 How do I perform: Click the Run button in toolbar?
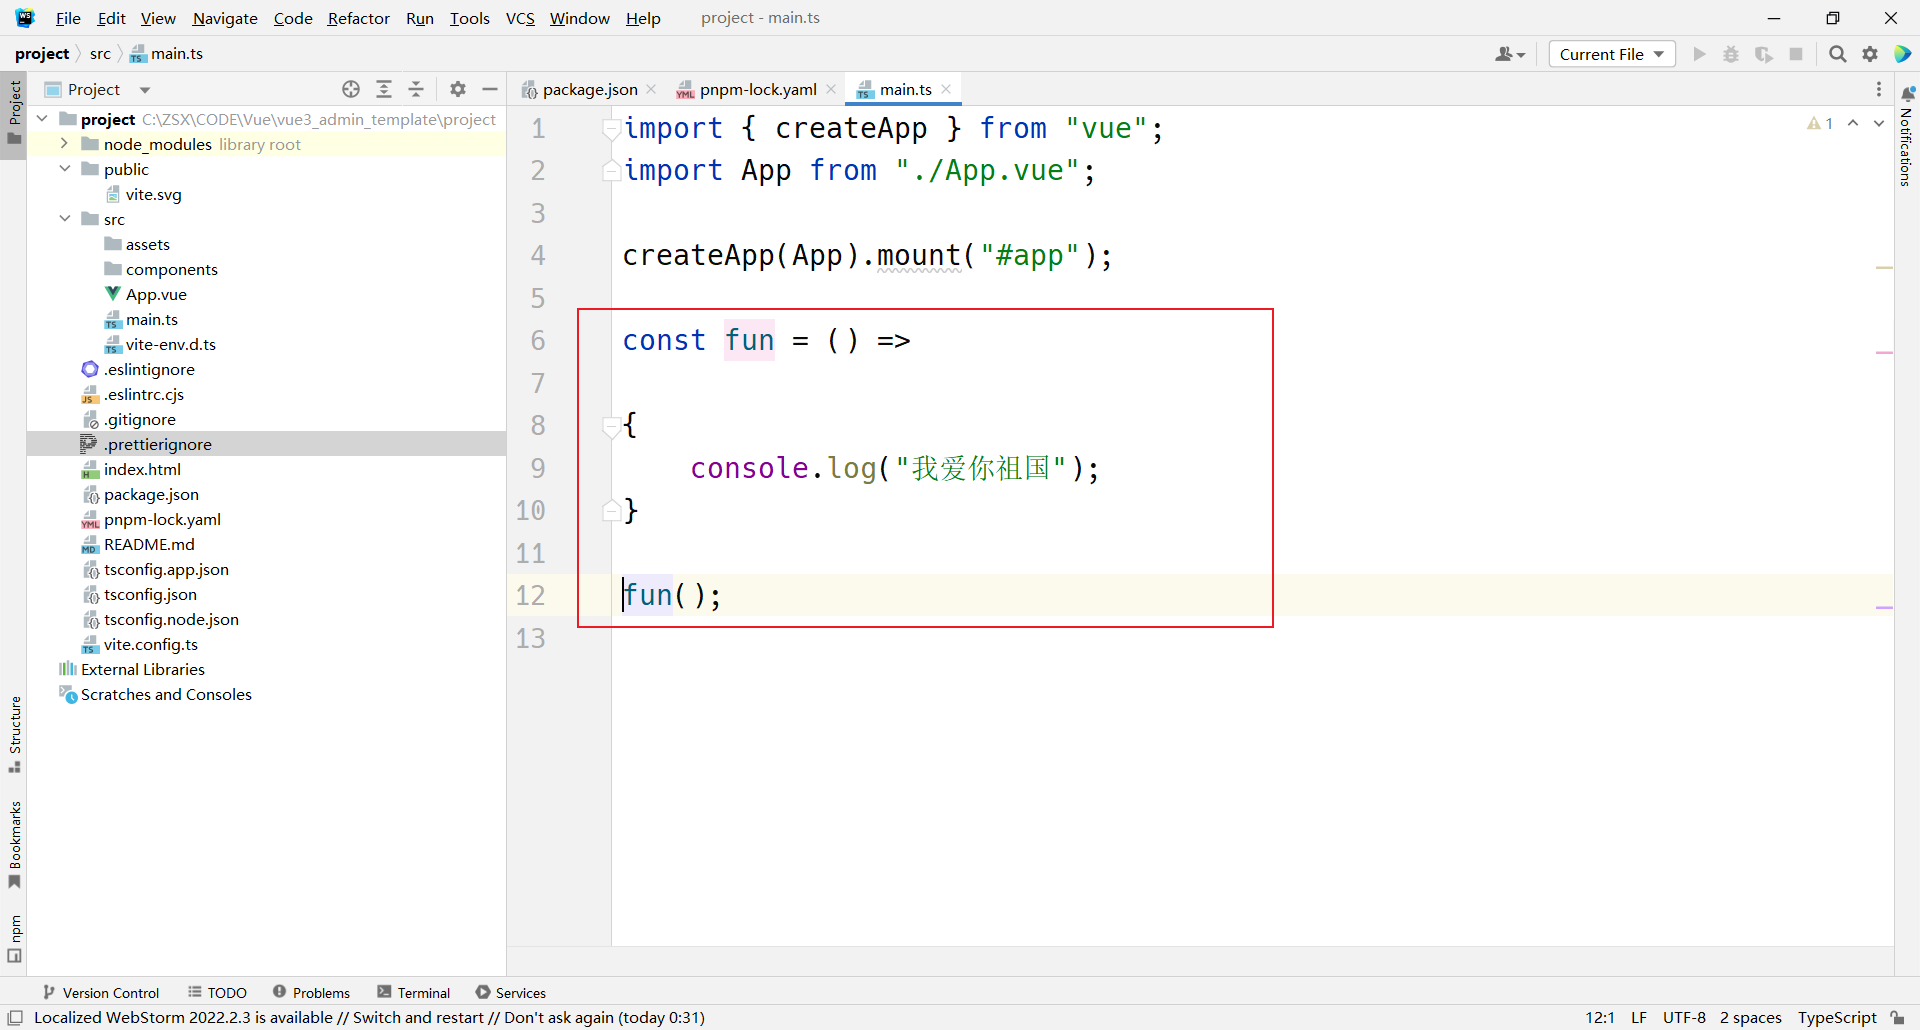tap(1699, 54)
